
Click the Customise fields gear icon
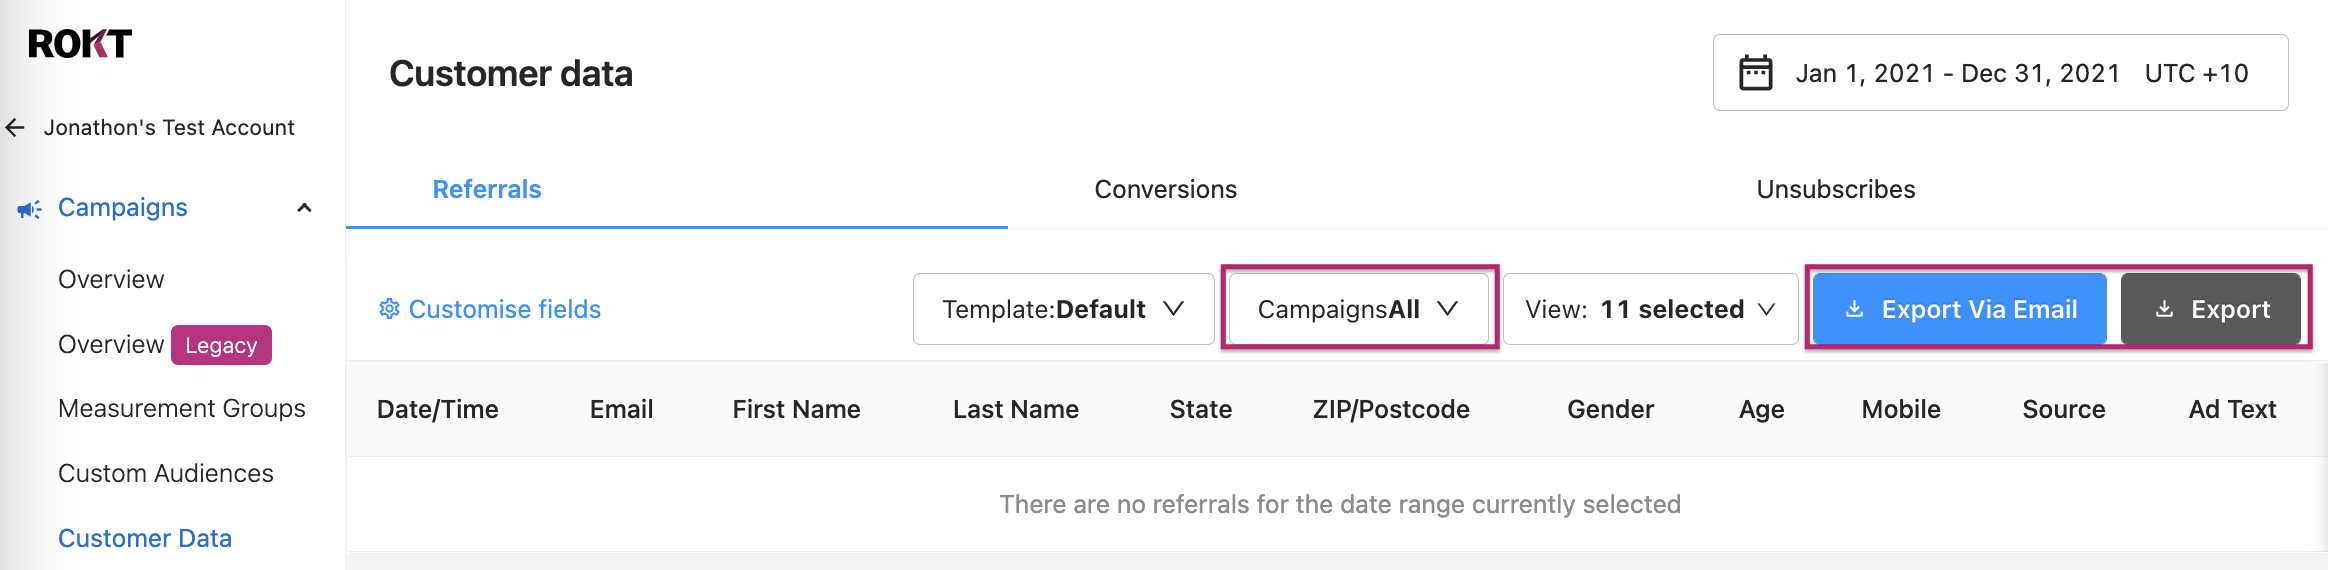389,309
